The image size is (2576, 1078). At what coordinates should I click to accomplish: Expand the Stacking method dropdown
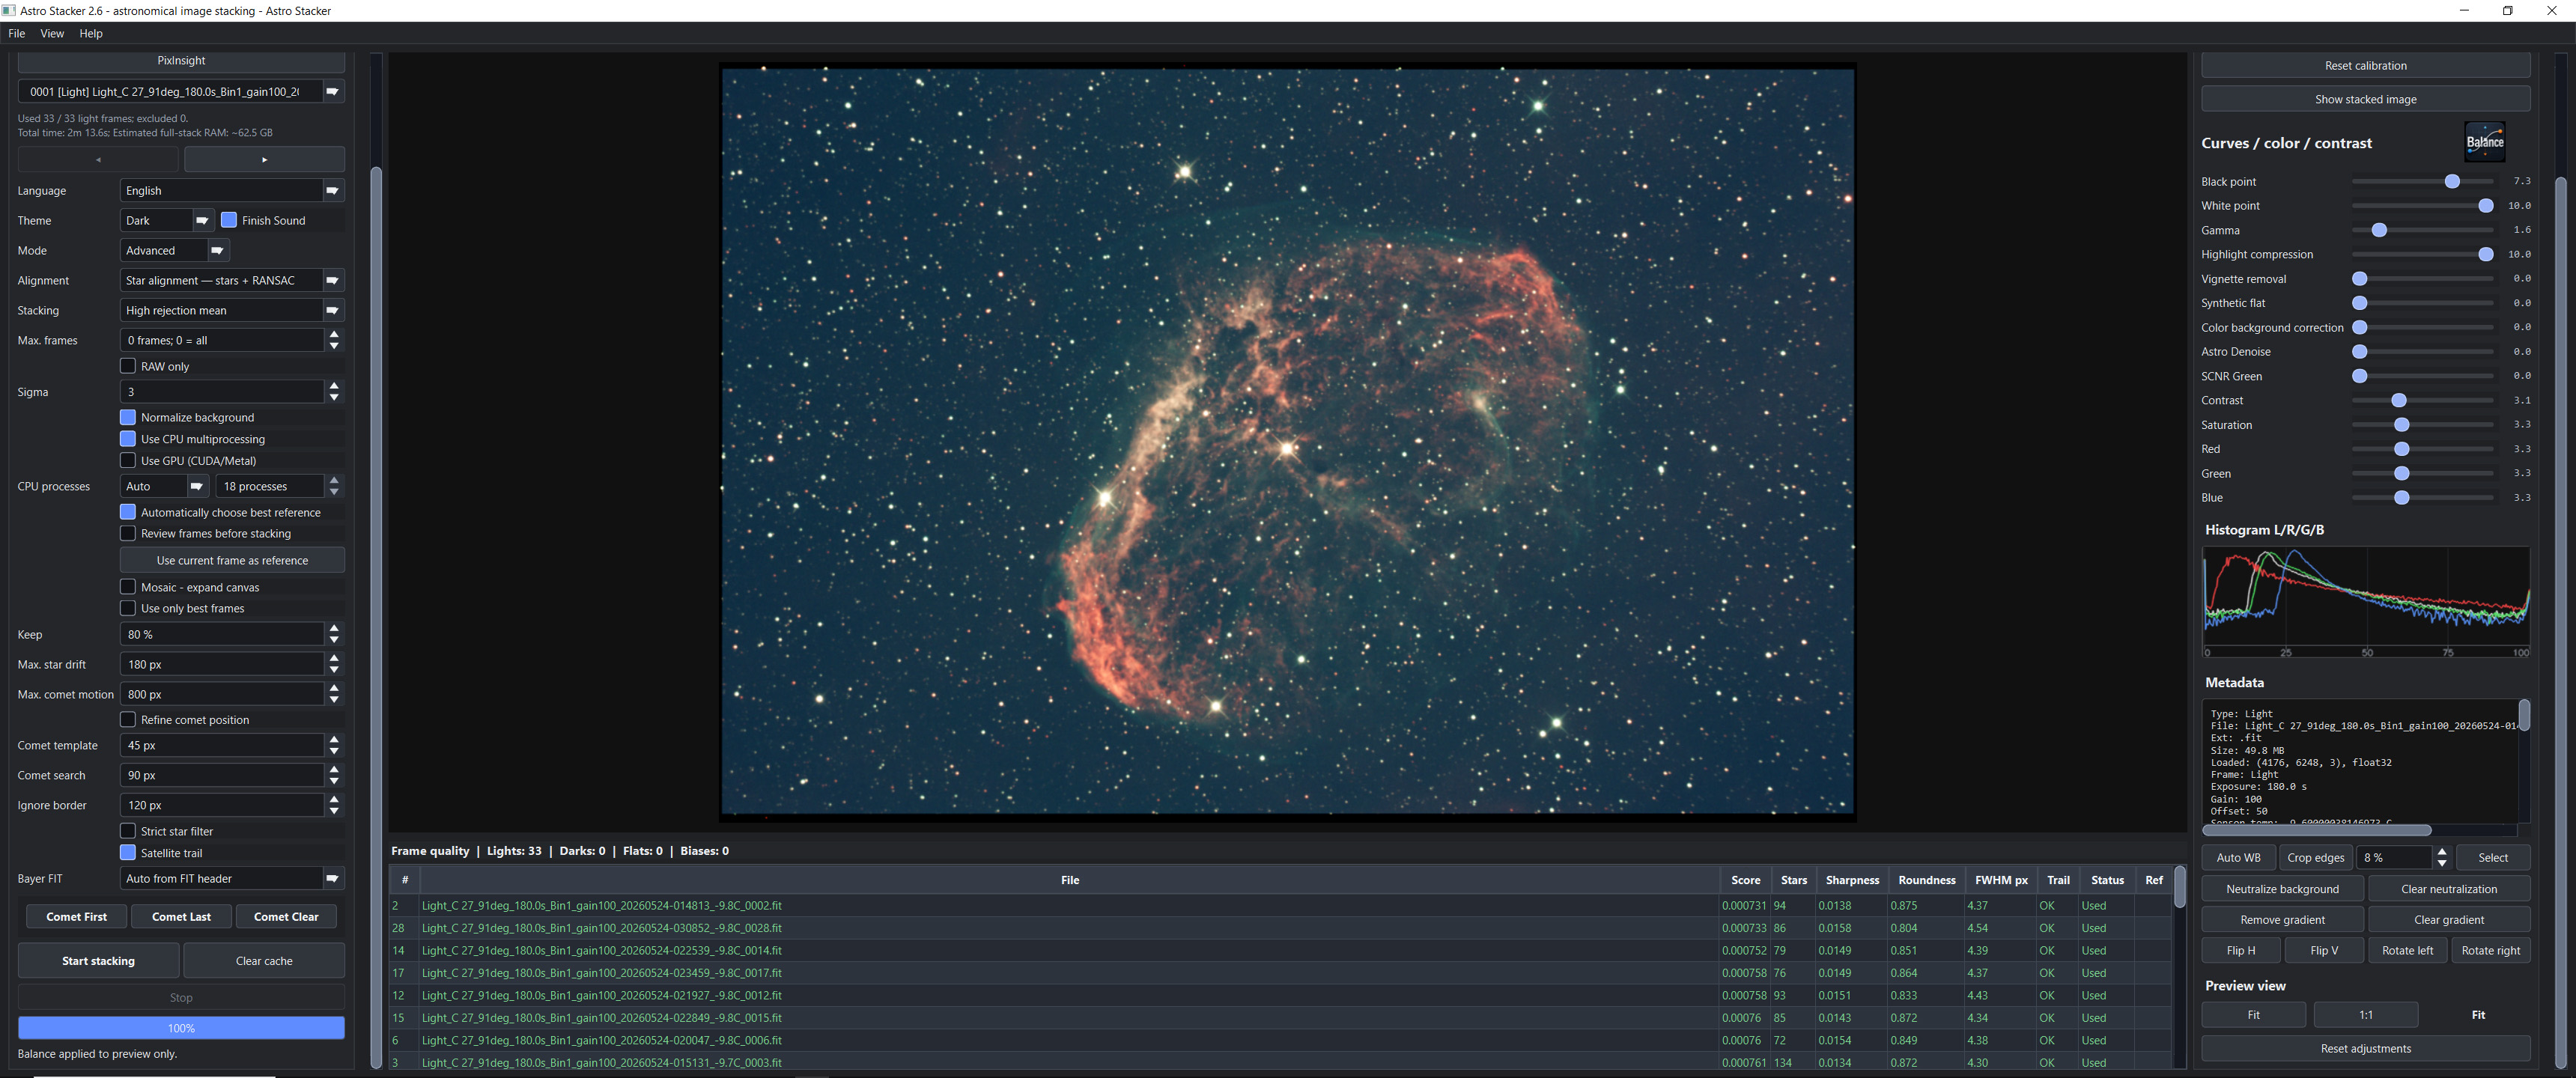[232, 310]
